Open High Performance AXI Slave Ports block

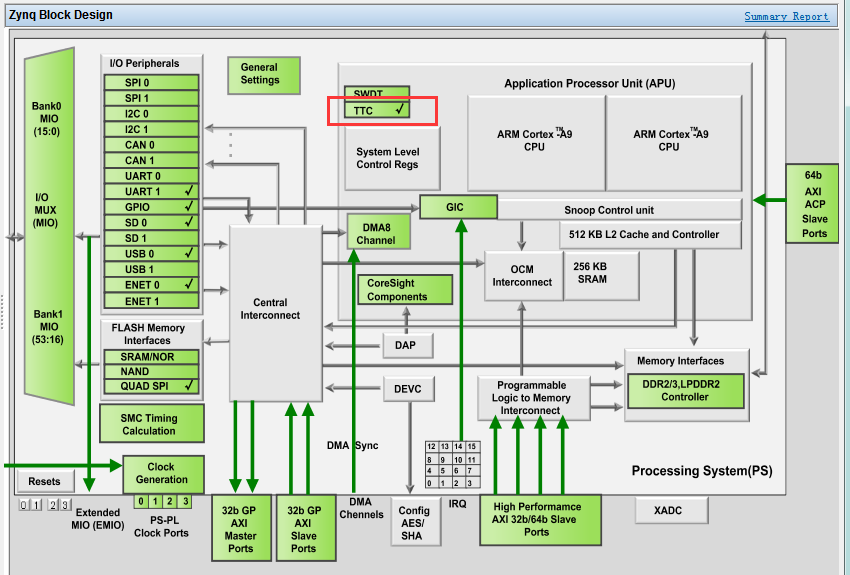pos(540,519)
